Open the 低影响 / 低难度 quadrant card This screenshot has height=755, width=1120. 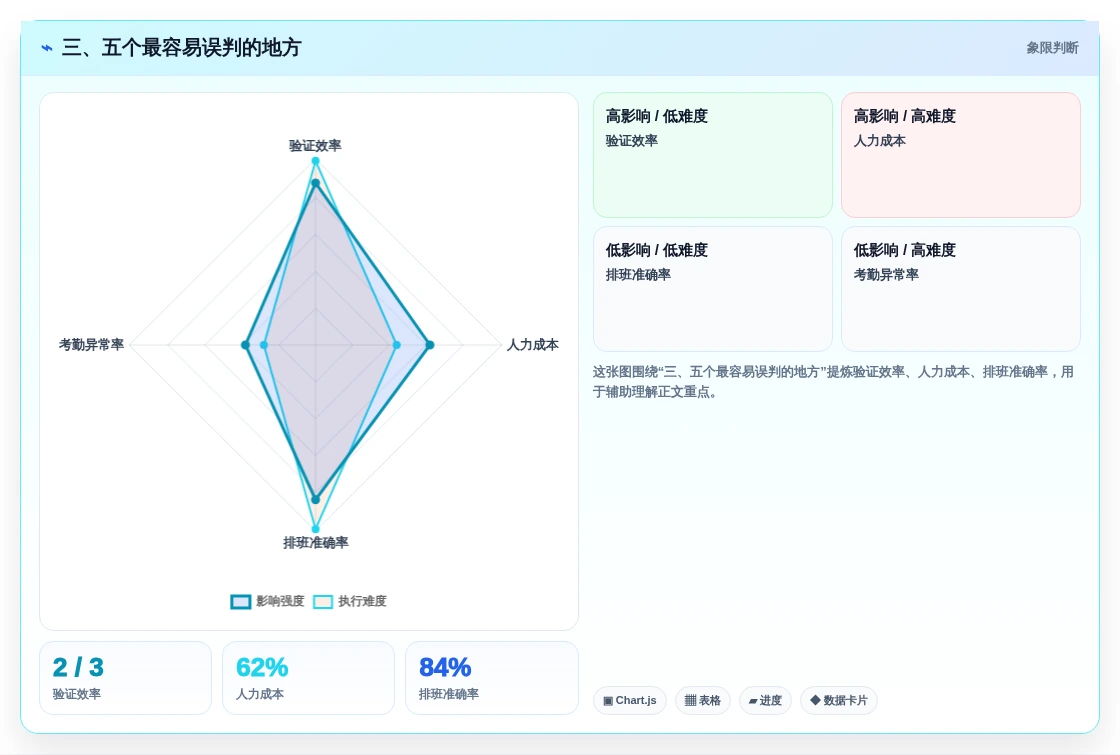click(x=713, y=289)
